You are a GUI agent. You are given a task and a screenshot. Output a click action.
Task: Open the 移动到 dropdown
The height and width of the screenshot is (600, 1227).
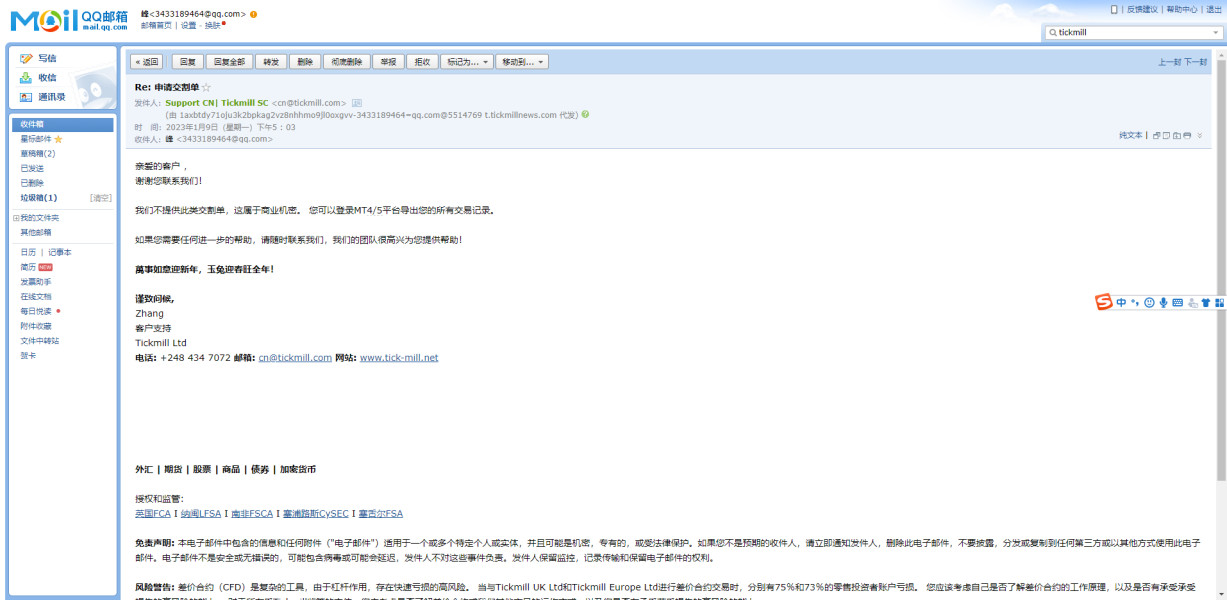coord(522,62)
